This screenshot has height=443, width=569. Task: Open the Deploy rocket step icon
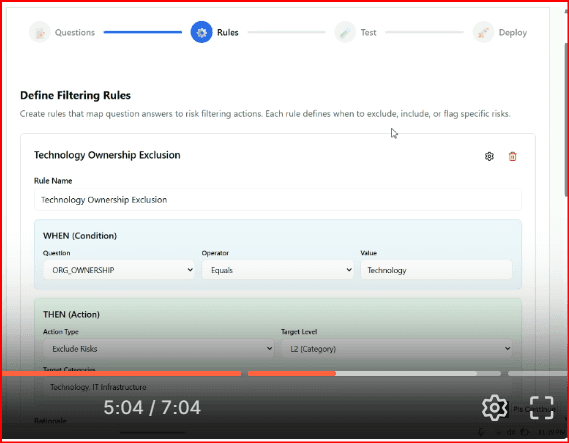[483, 32]
